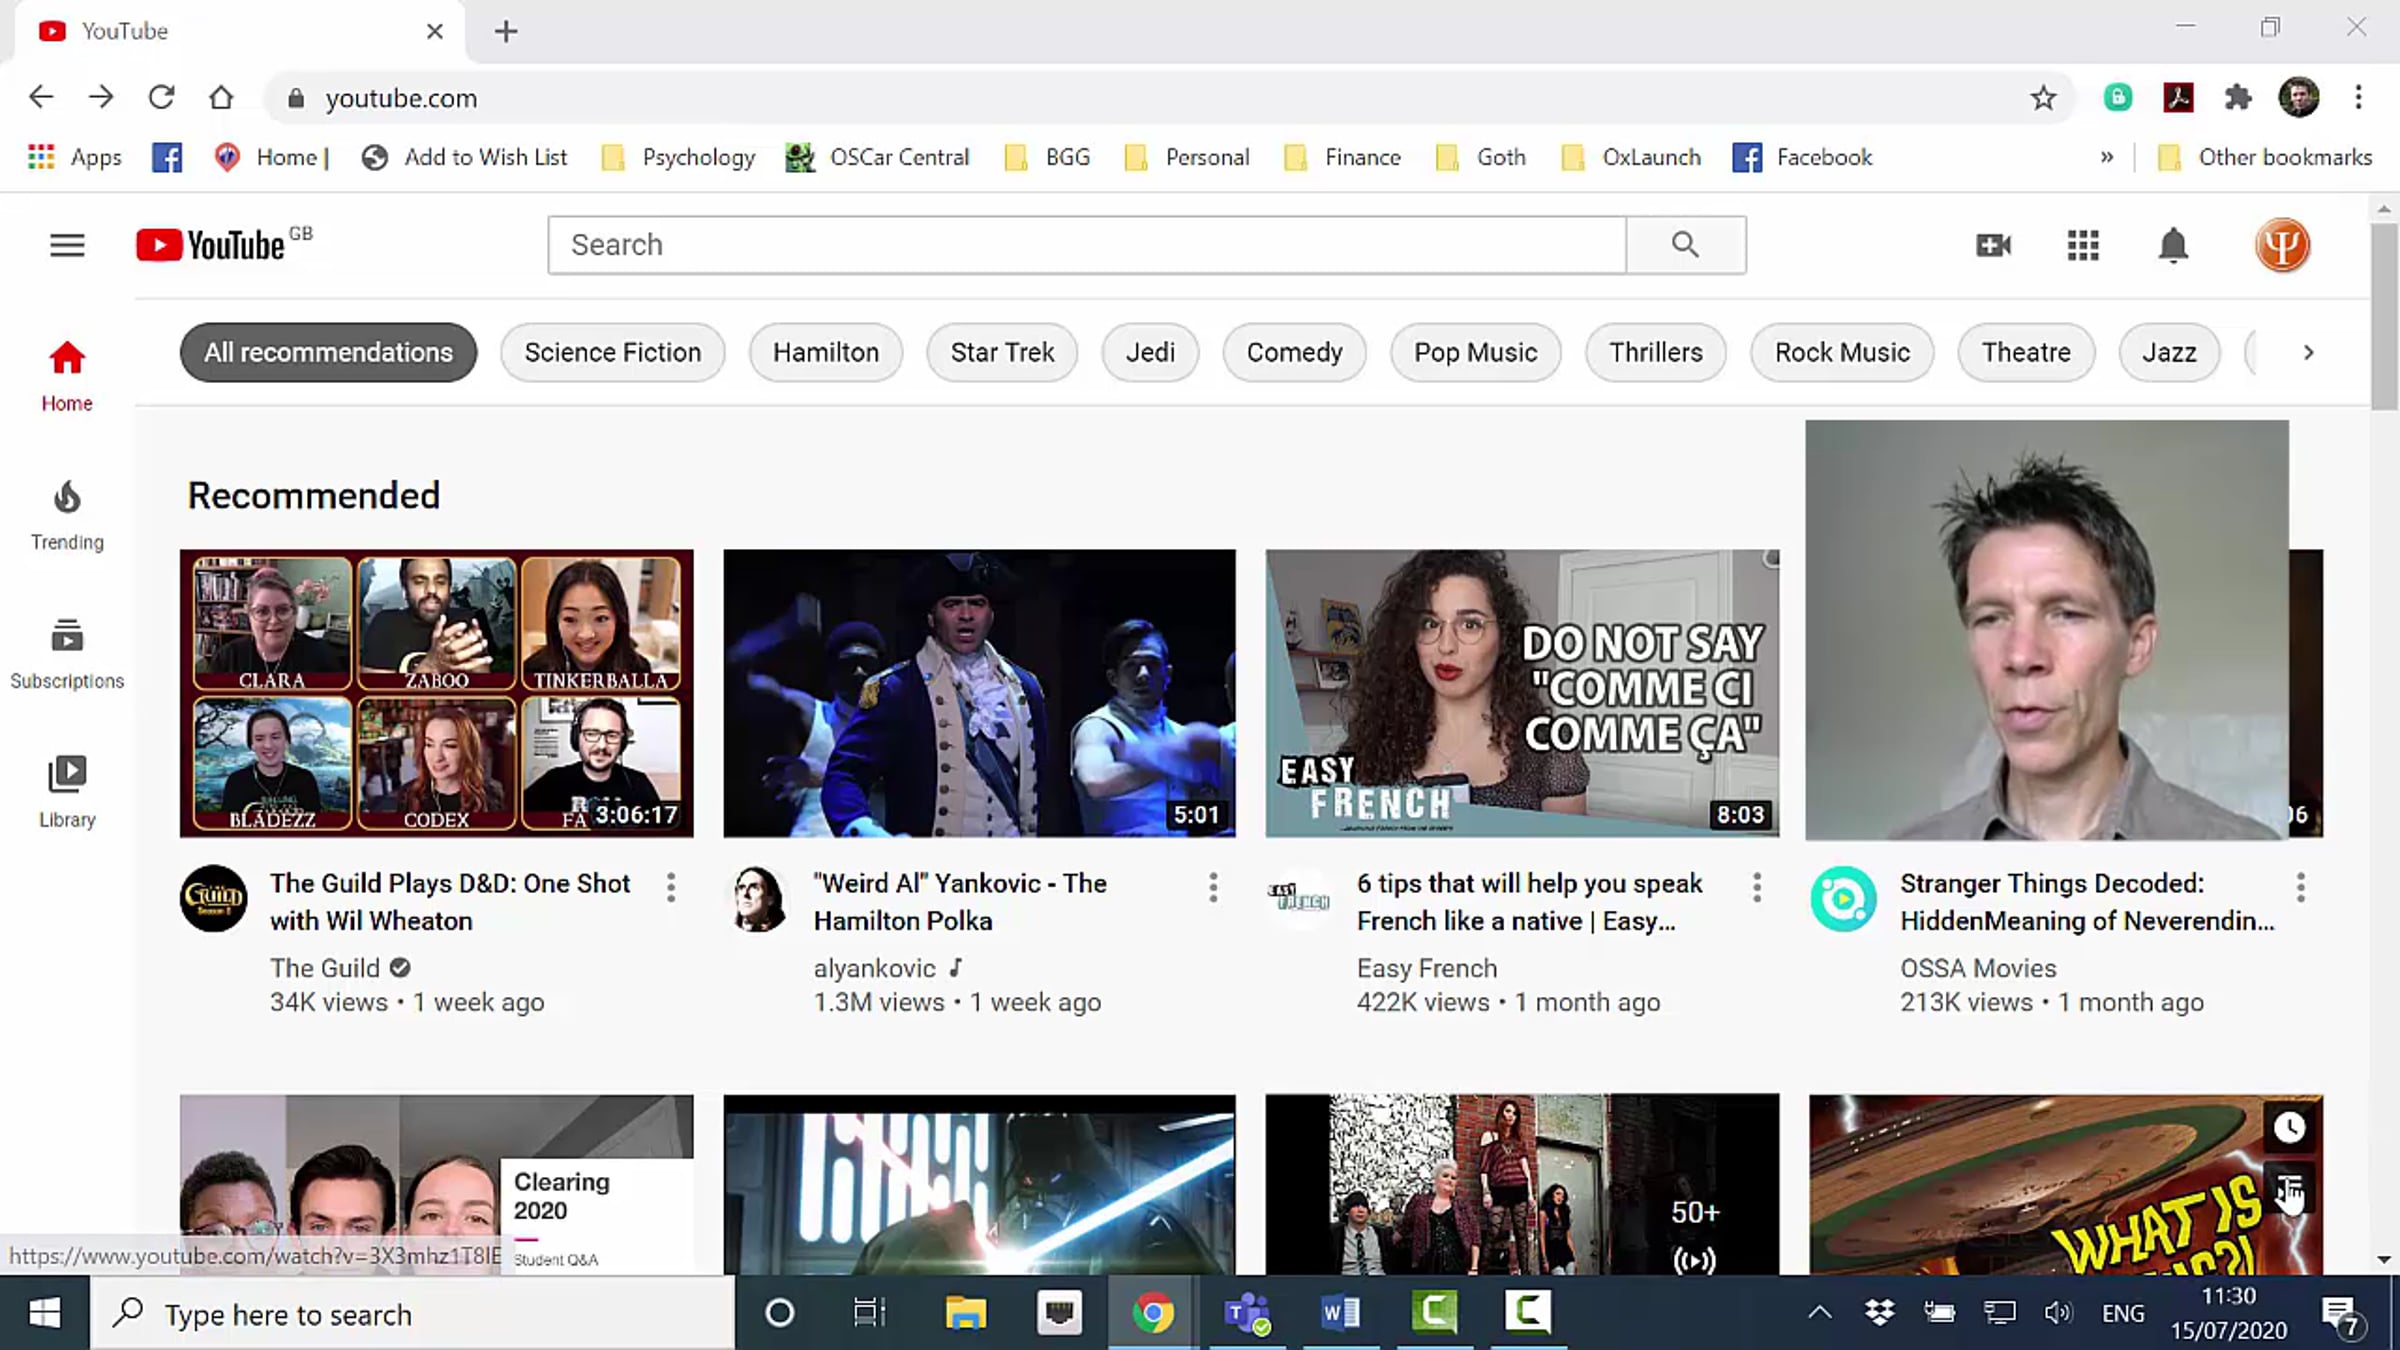This screenshot has width=2400, height=1350.
Task: Select the Rock Music chip
Action: pos(1842,352)
